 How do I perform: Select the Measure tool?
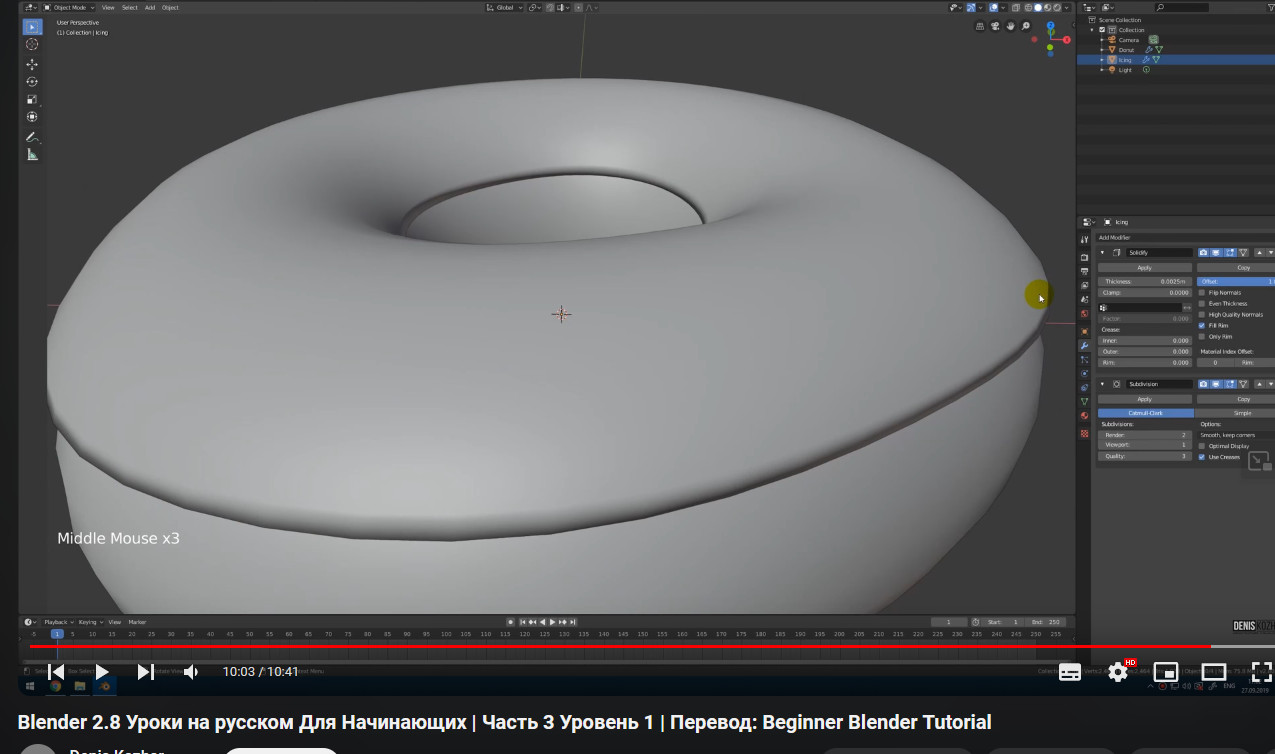32,155
